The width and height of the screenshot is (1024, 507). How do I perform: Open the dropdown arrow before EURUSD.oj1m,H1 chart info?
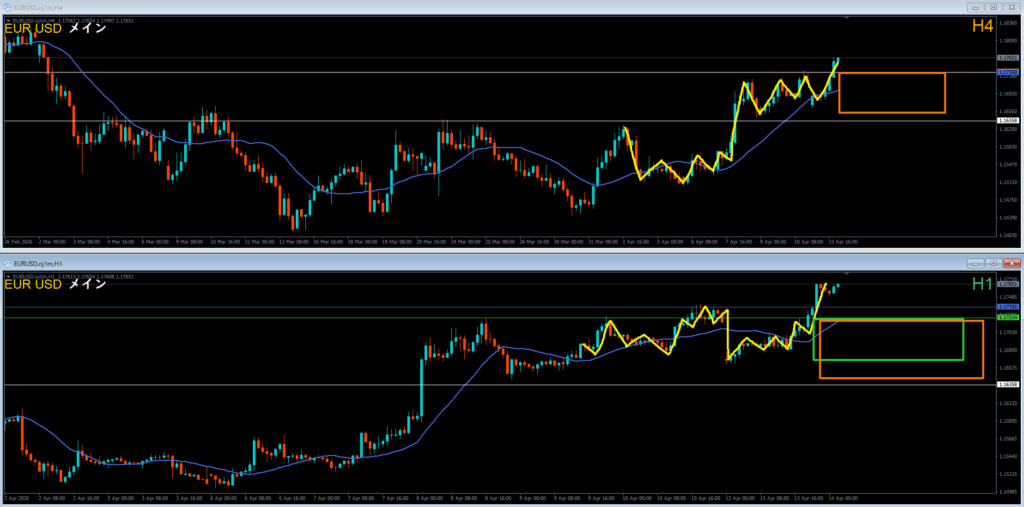tap(7, 277)
